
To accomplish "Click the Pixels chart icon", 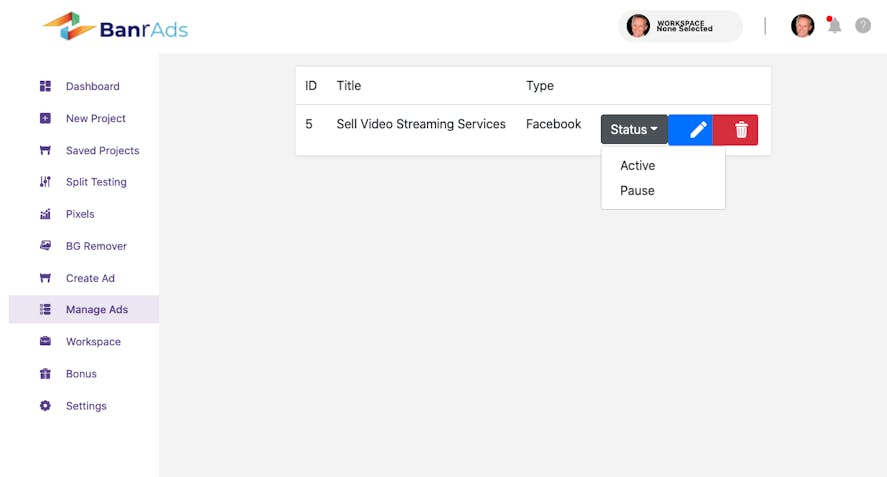I will click(45, 214).
